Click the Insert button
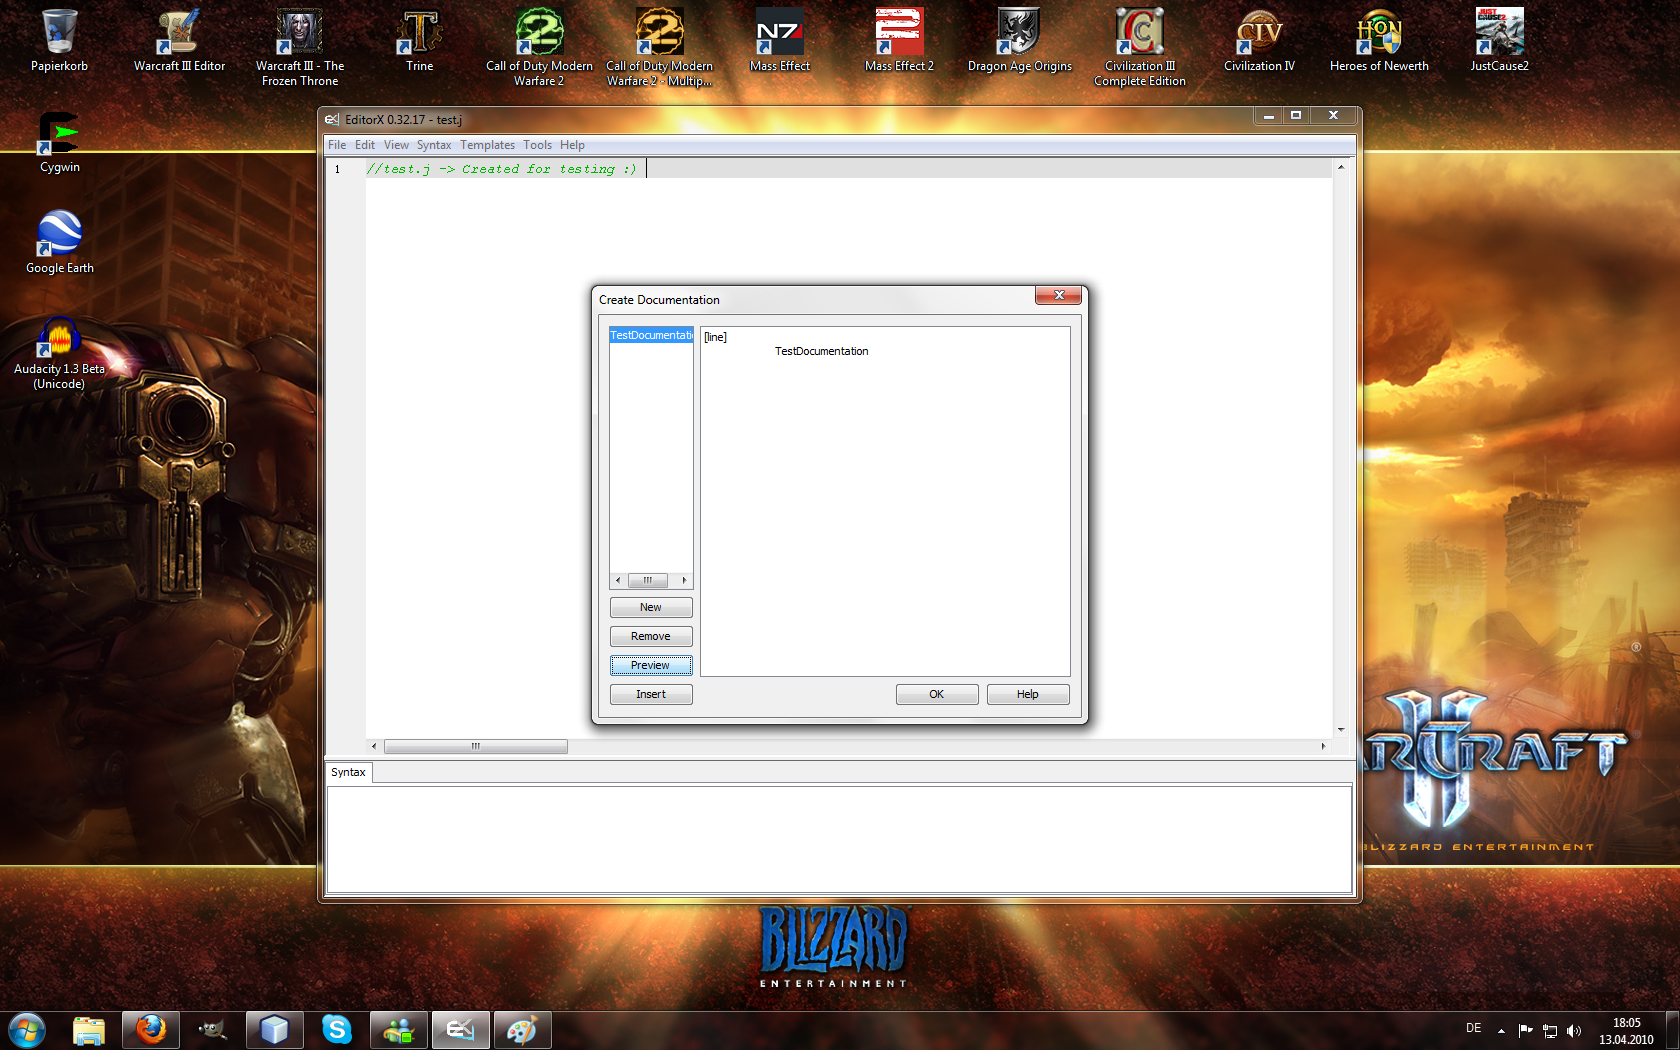 tap(651, 694)
